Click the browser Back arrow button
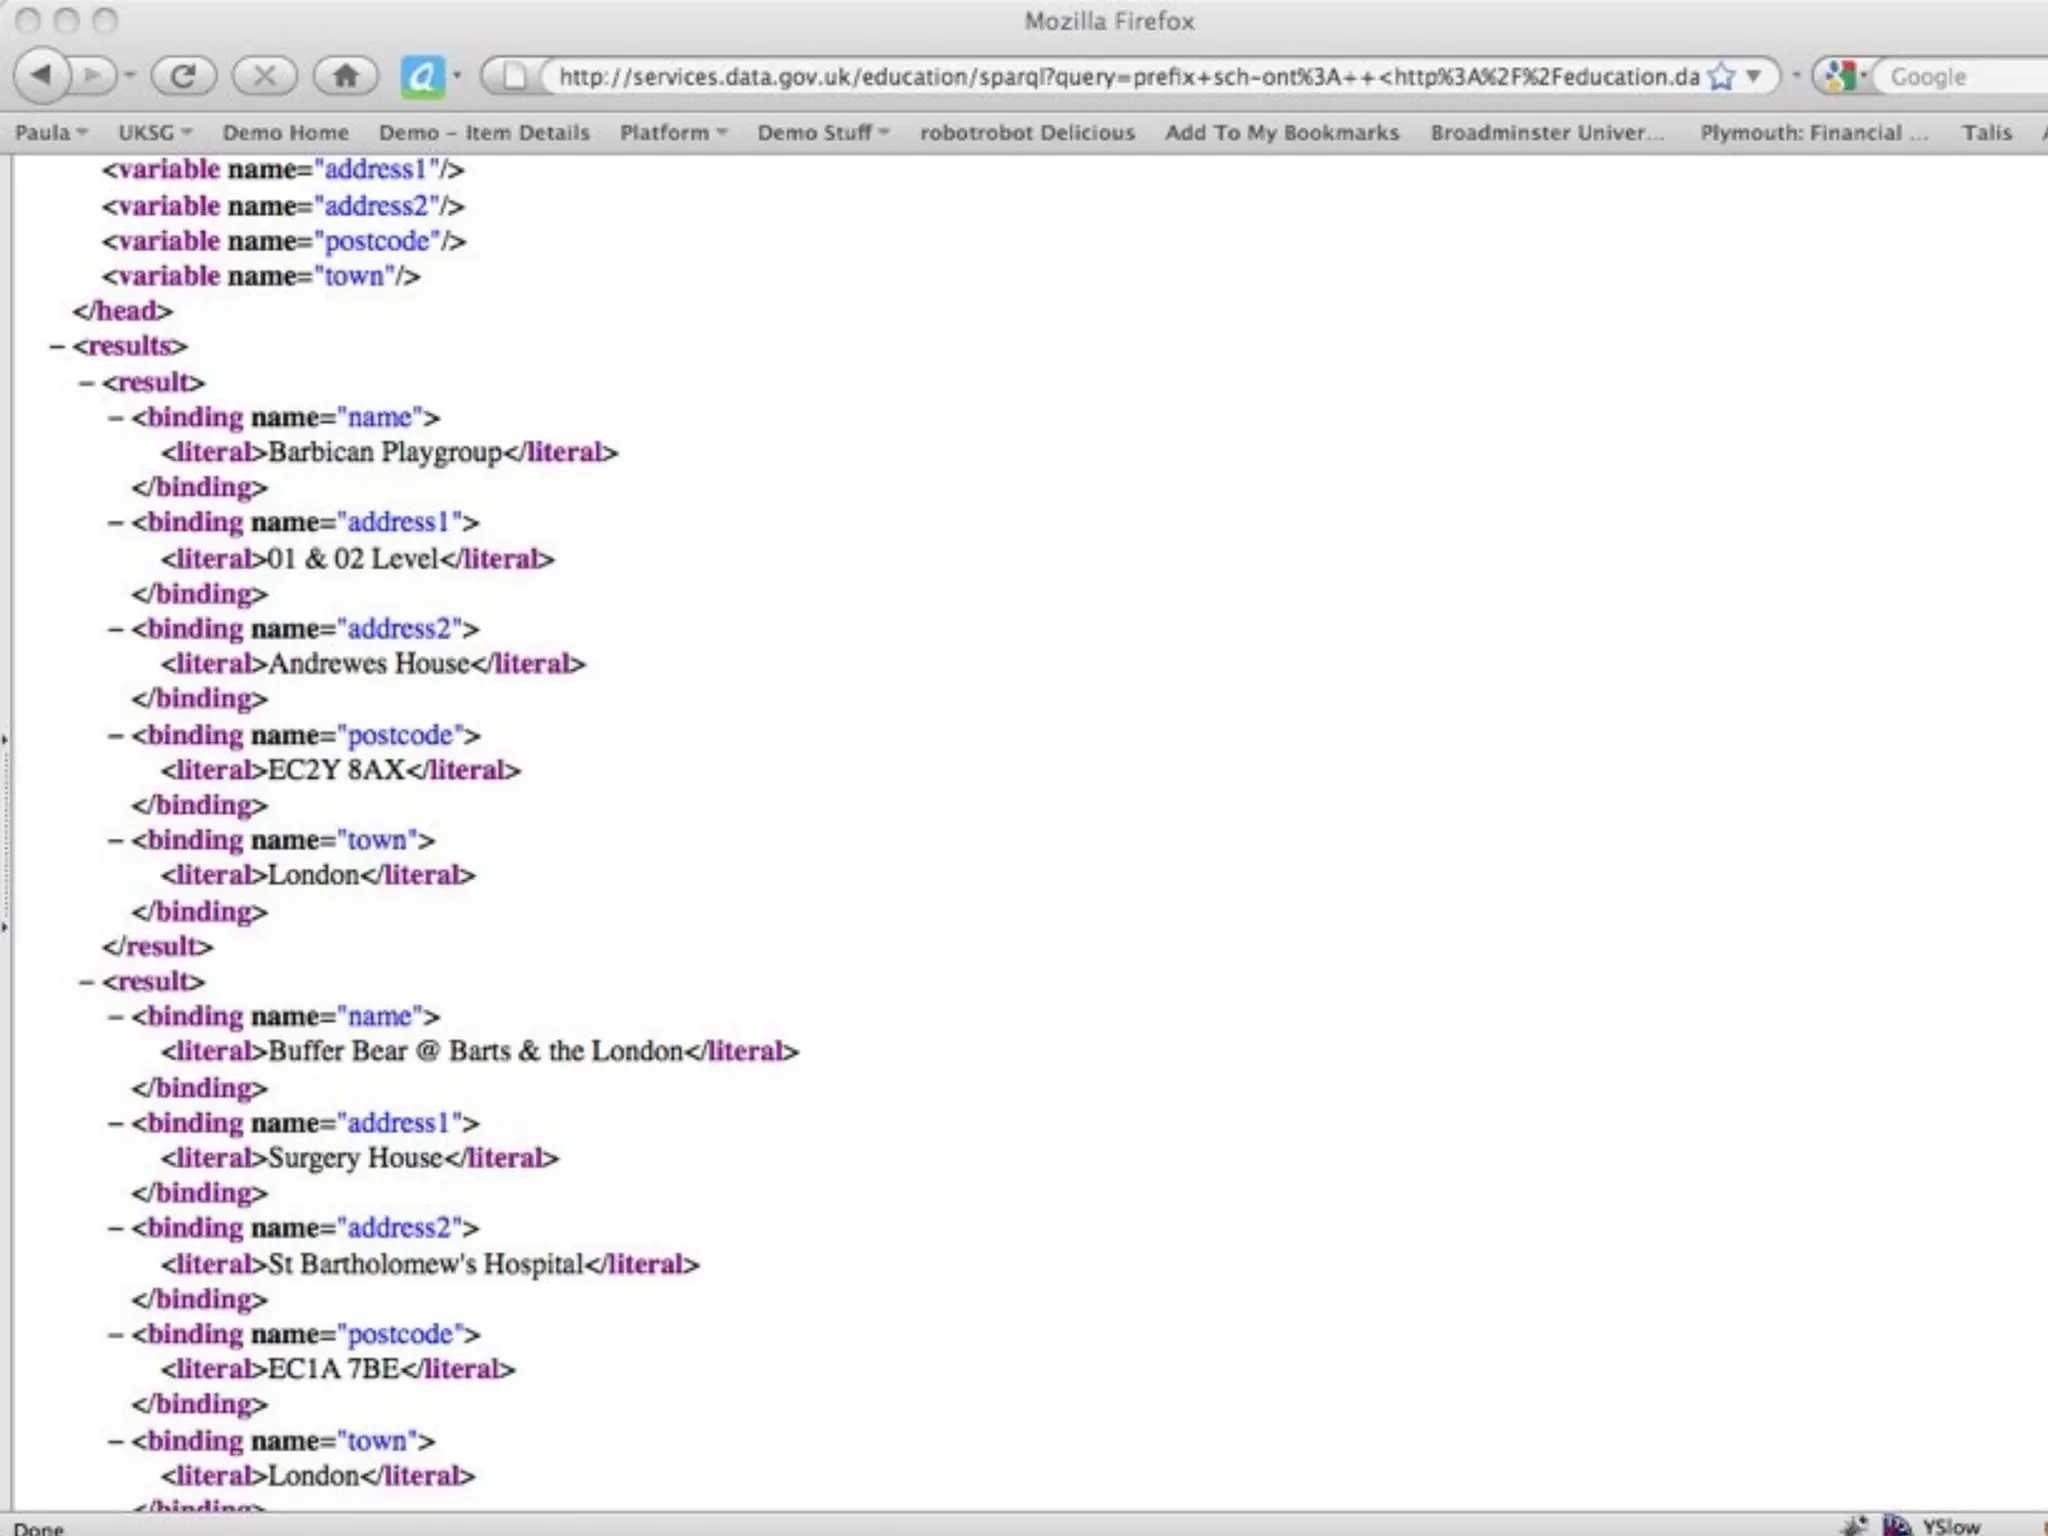Image resolution: width=2048 pixels, height=1536 pixels. click(x=42, y=75)
